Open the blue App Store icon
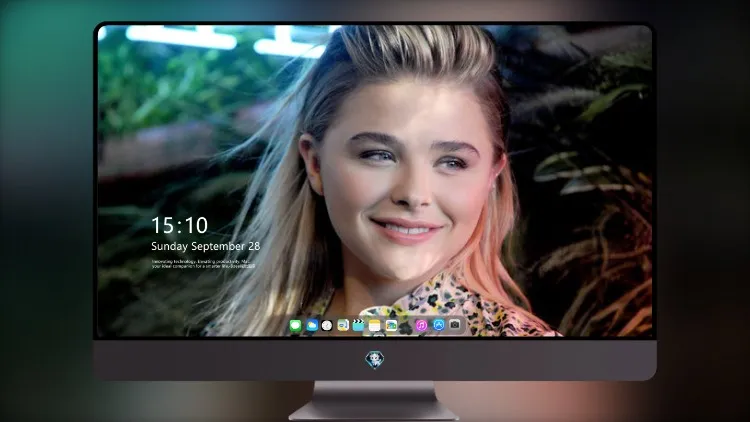The width and height of the screenshot is (750, 422). click(439, 325)
